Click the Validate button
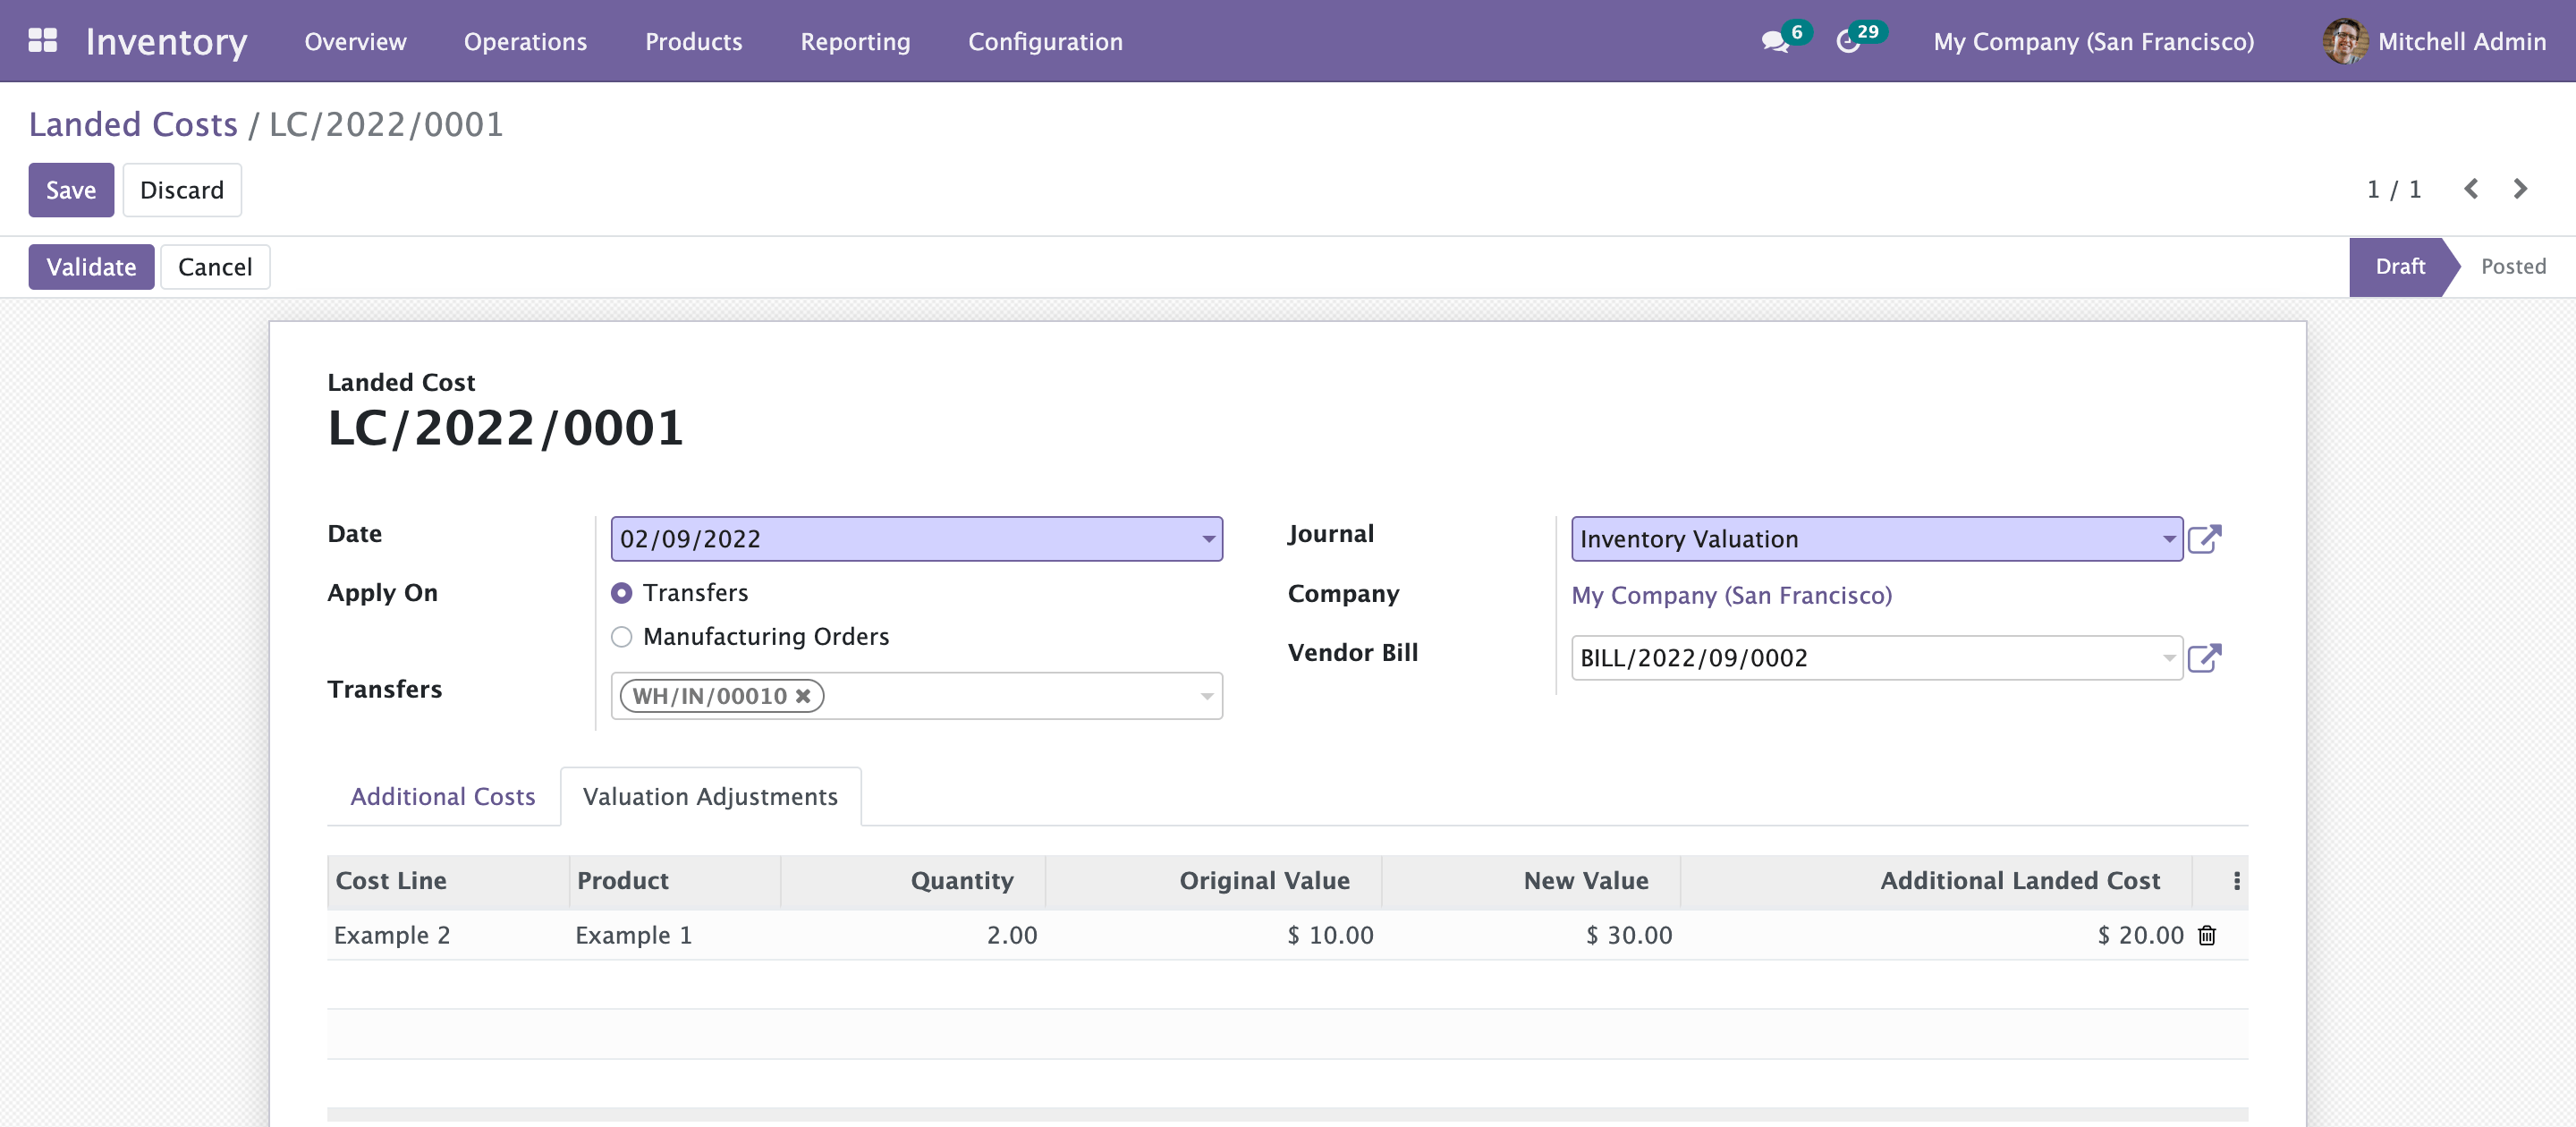The image size is (2576, 1127). 91,267
